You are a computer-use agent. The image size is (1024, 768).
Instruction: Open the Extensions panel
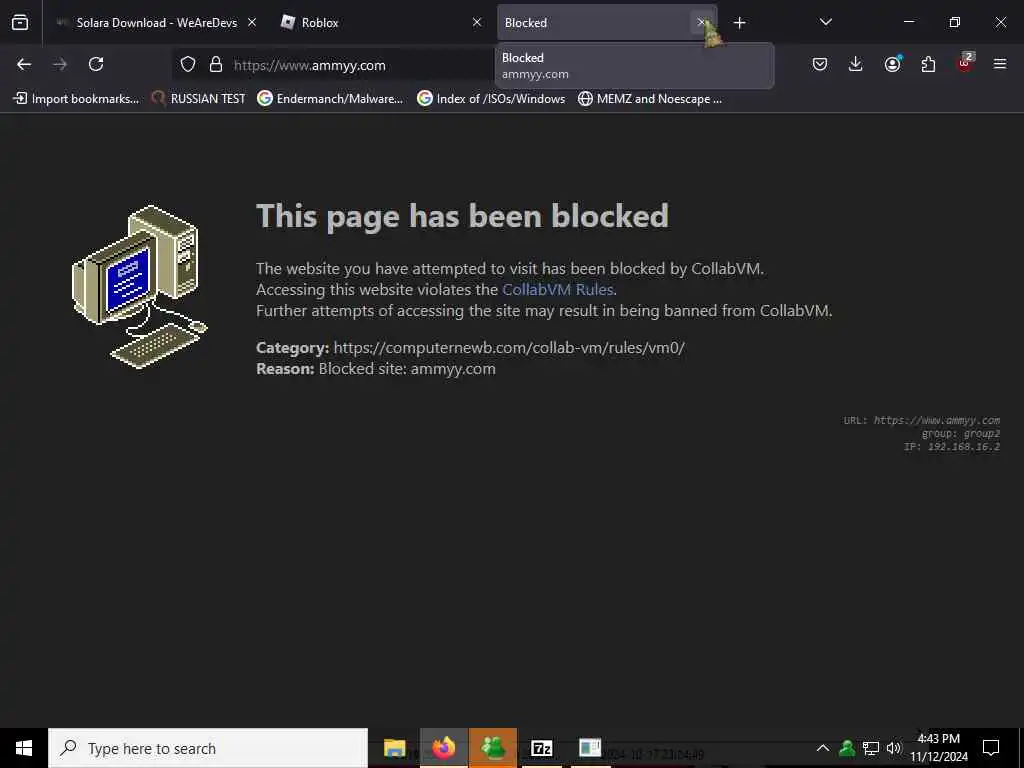(928, 64)
